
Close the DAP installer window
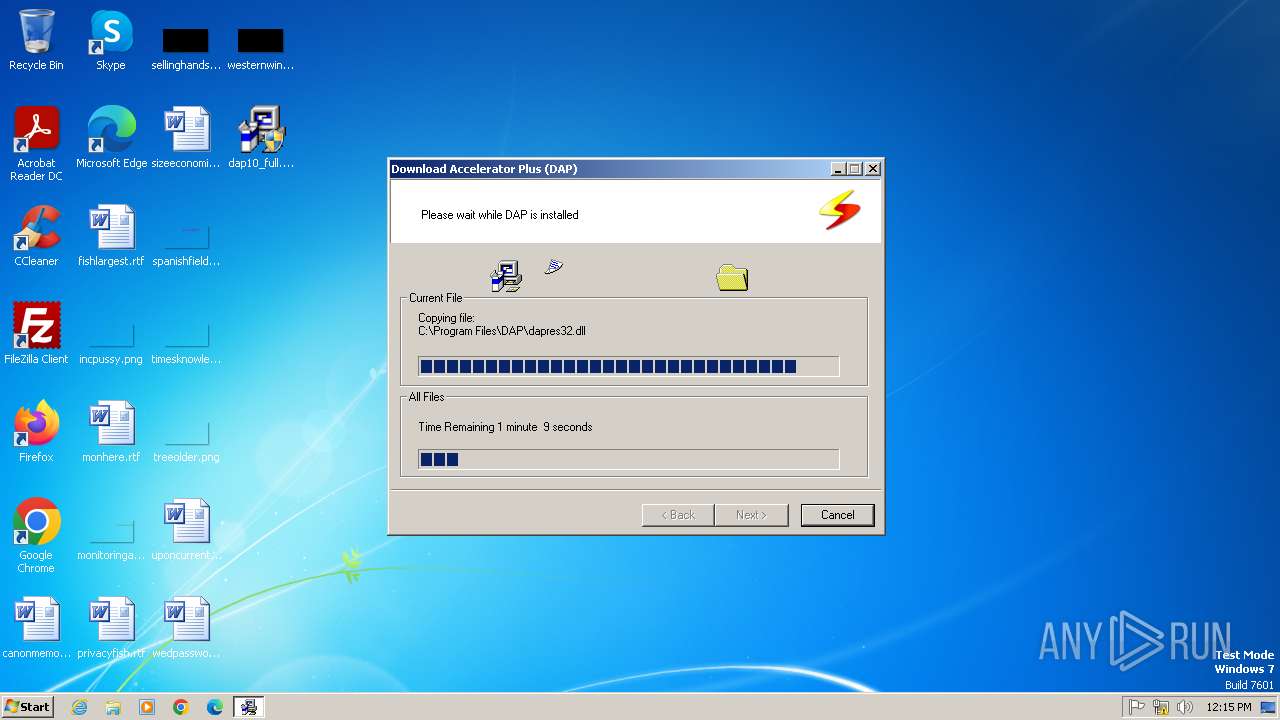pyautogui.click(x=872, y=169)
